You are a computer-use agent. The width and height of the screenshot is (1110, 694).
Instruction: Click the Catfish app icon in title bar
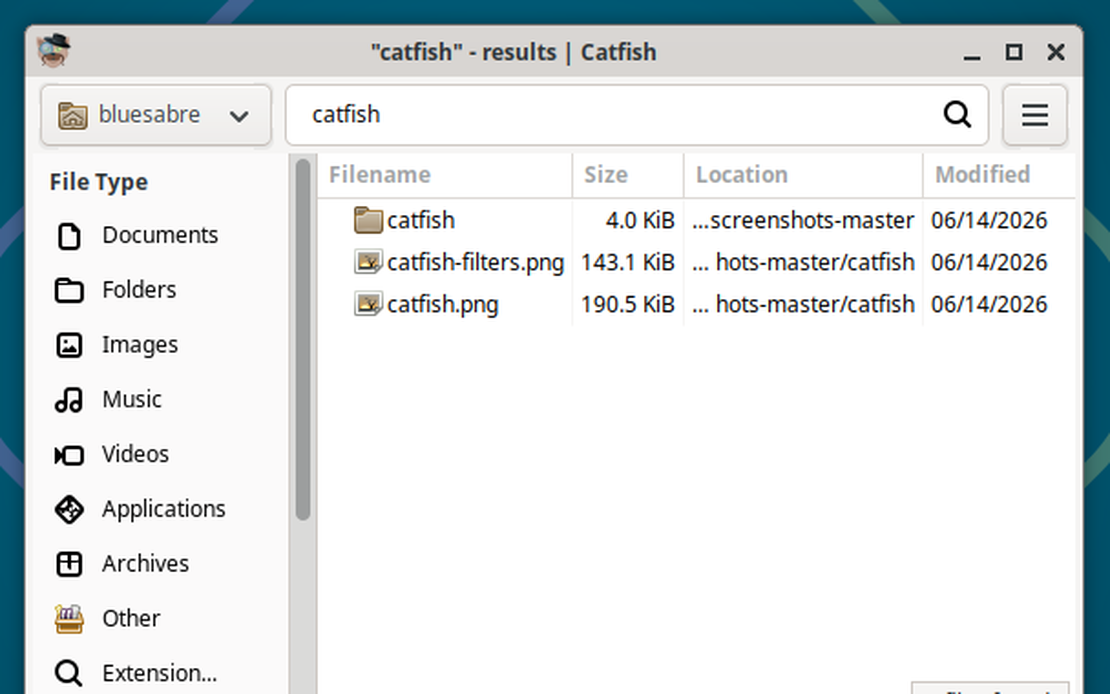54,50
